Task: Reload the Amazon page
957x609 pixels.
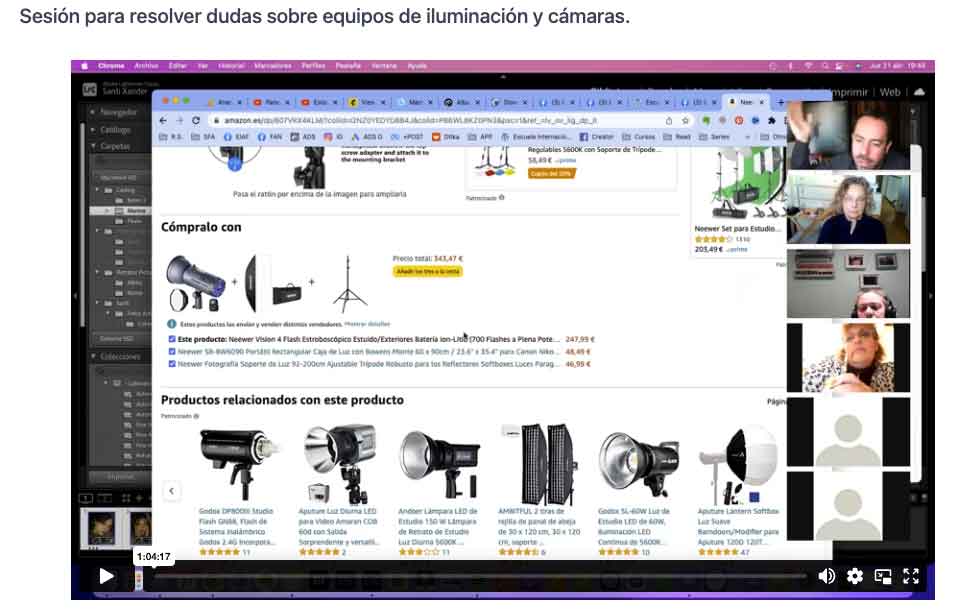Action: 196,120
